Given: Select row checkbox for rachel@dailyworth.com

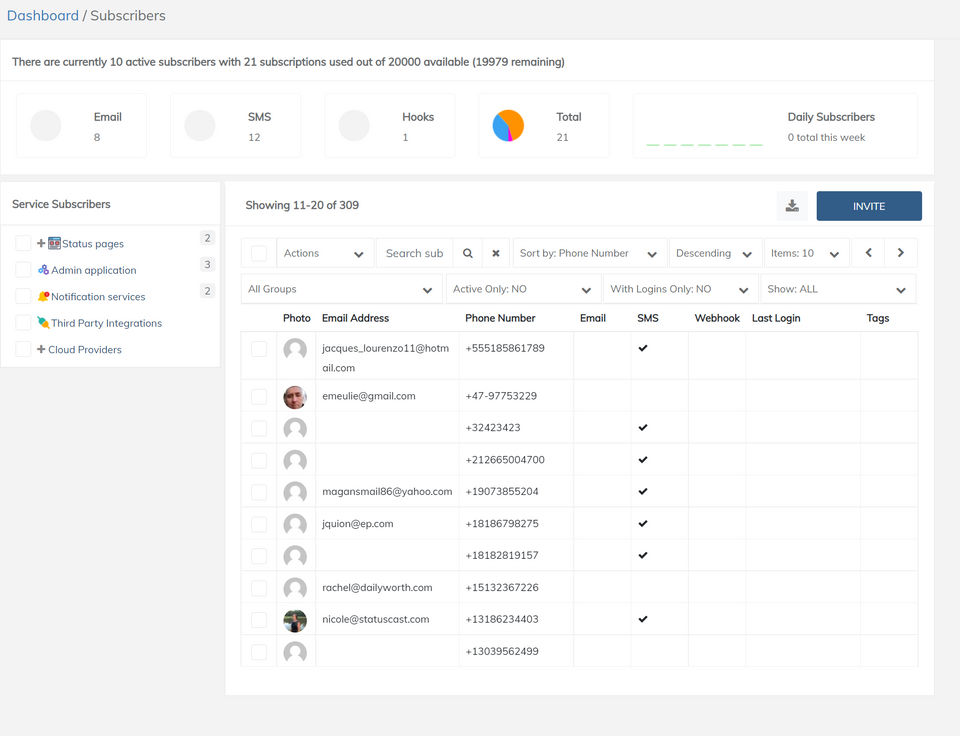Looking at the screenshot, I should [x=259, y=588].
